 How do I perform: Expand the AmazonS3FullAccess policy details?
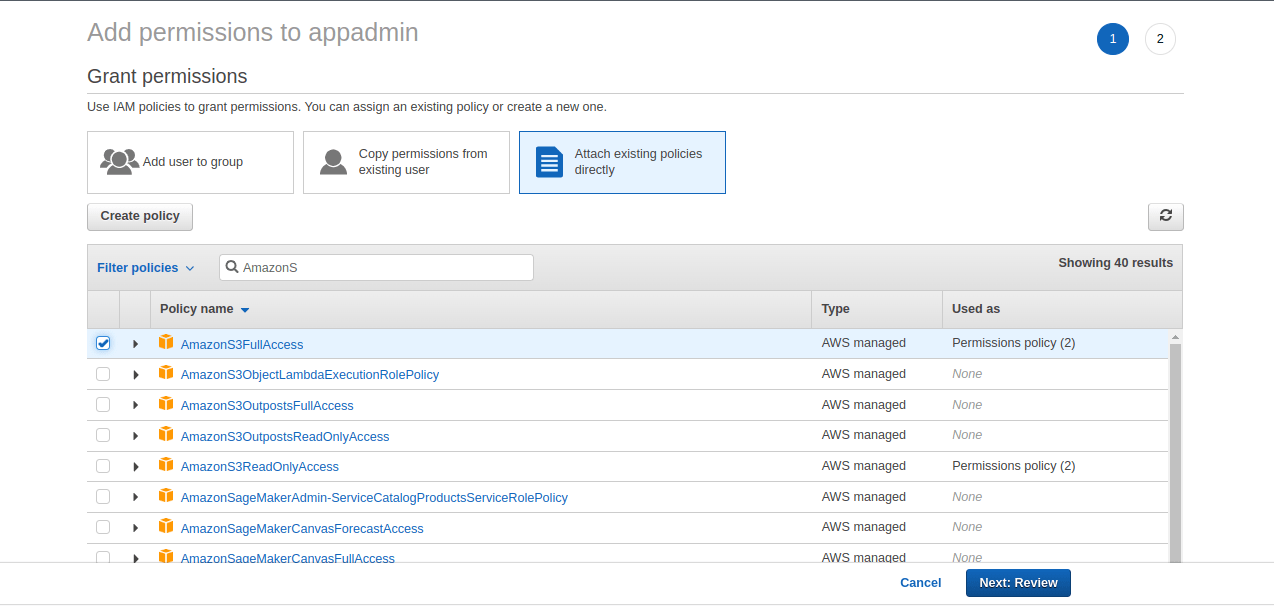coord(135,344)
